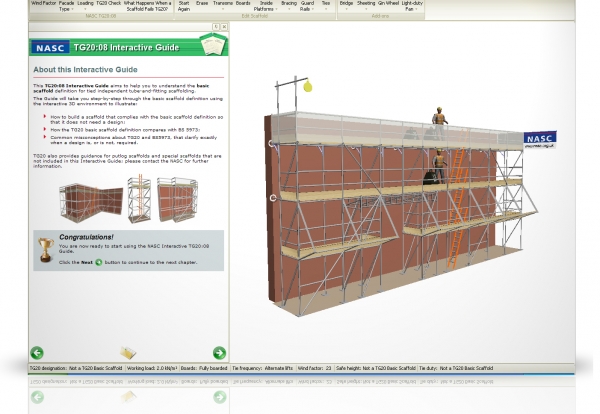Click the yellow gin wheel in 3D view
600x414 pixels.
[x=308, y=86]
